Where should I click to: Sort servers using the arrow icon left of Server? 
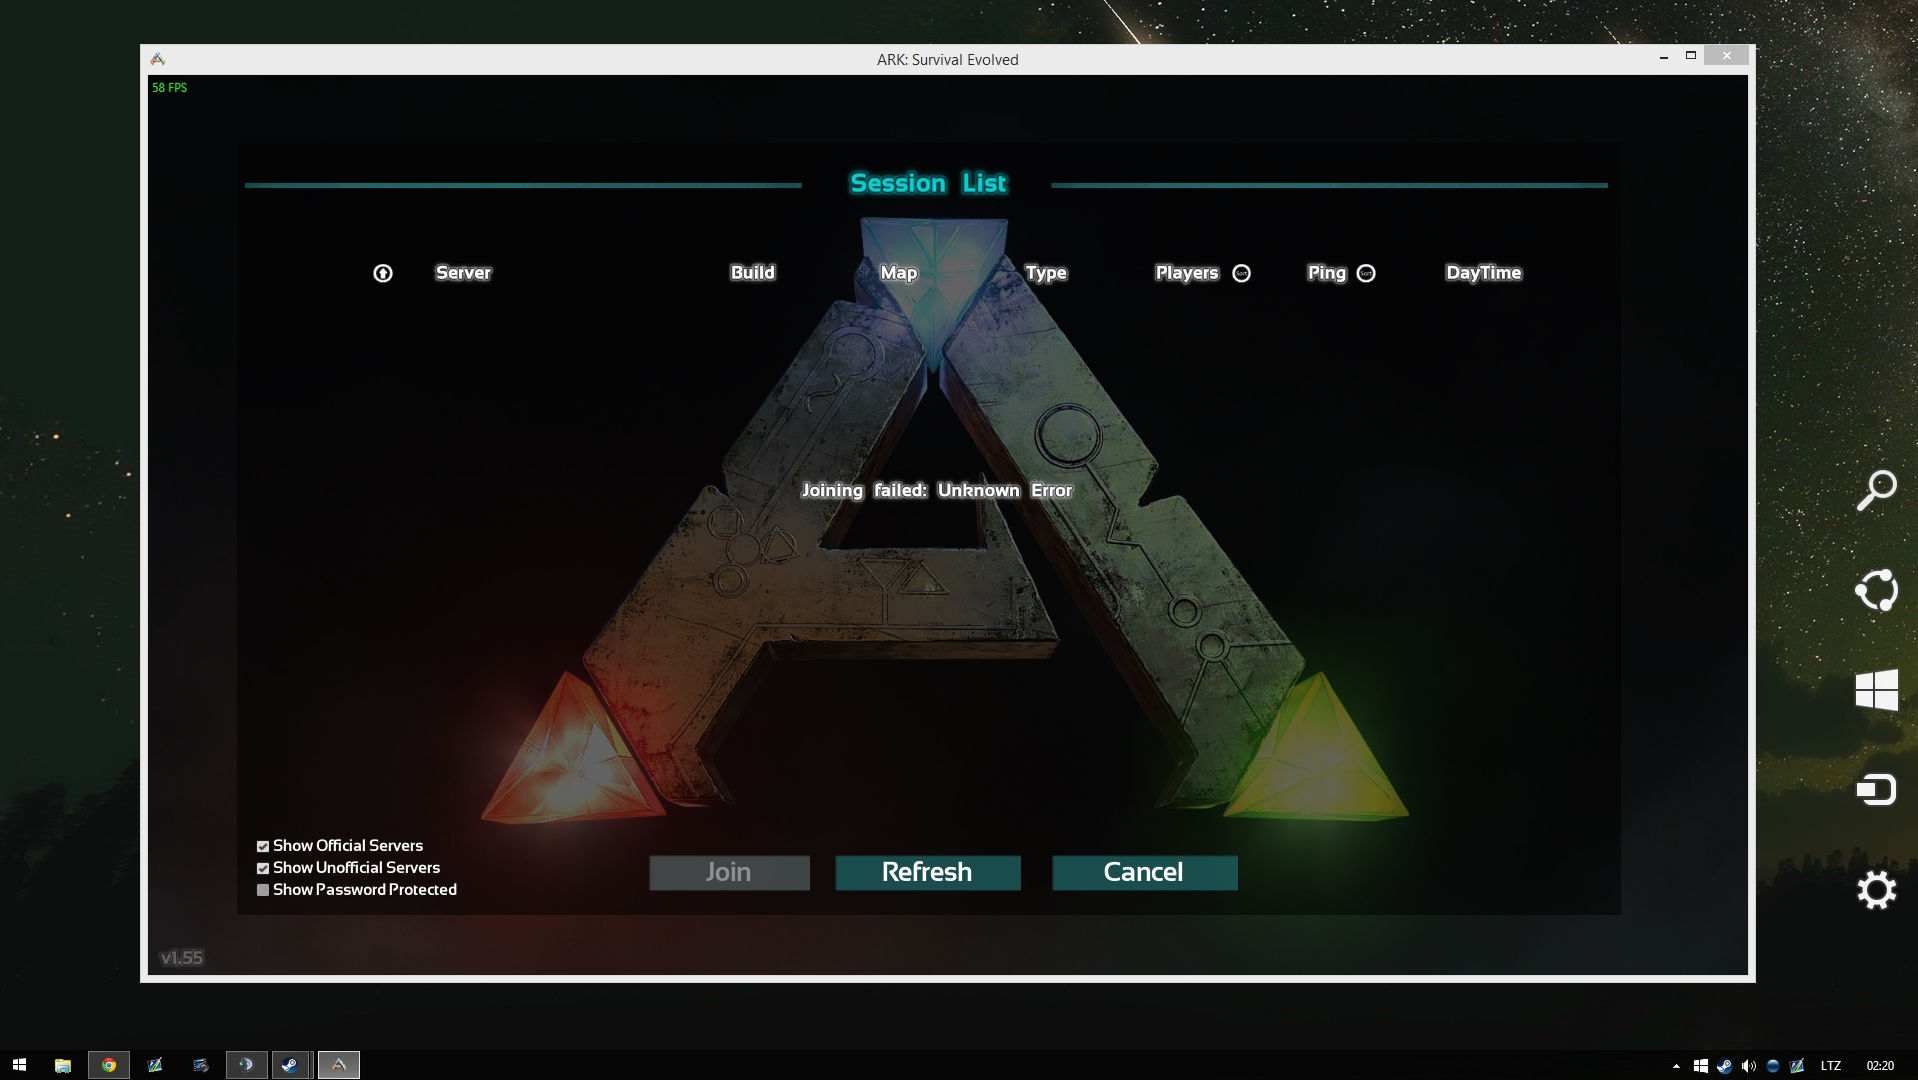[383, 273]
